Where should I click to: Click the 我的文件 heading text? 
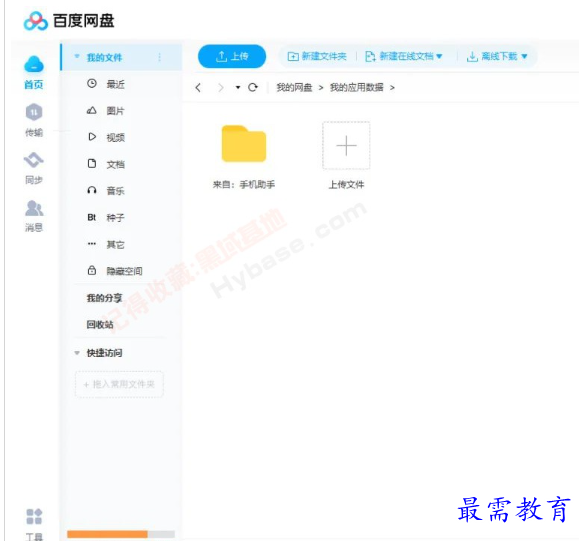tap(104, 57)
